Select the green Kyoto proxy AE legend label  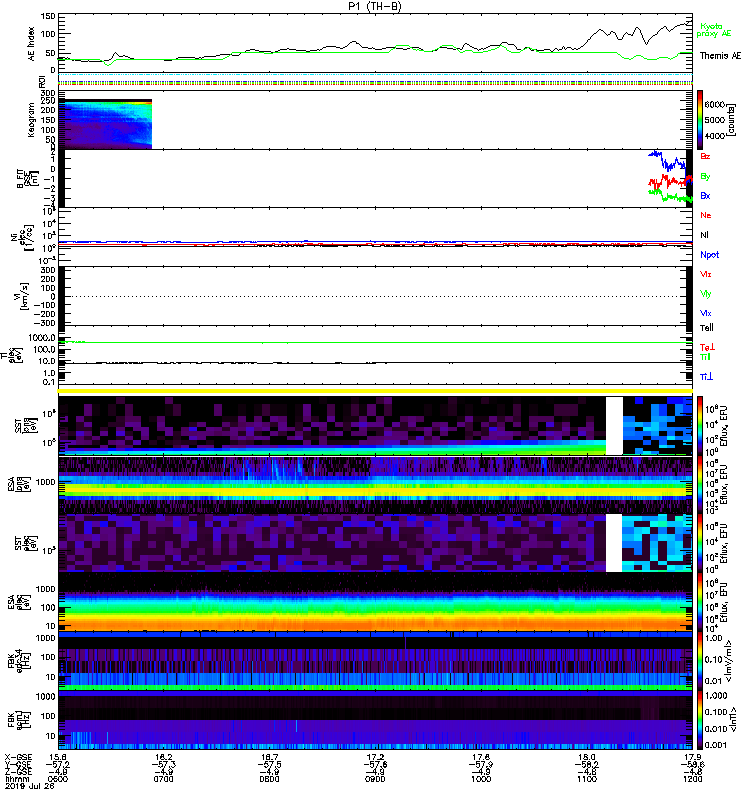click(713, 30)
